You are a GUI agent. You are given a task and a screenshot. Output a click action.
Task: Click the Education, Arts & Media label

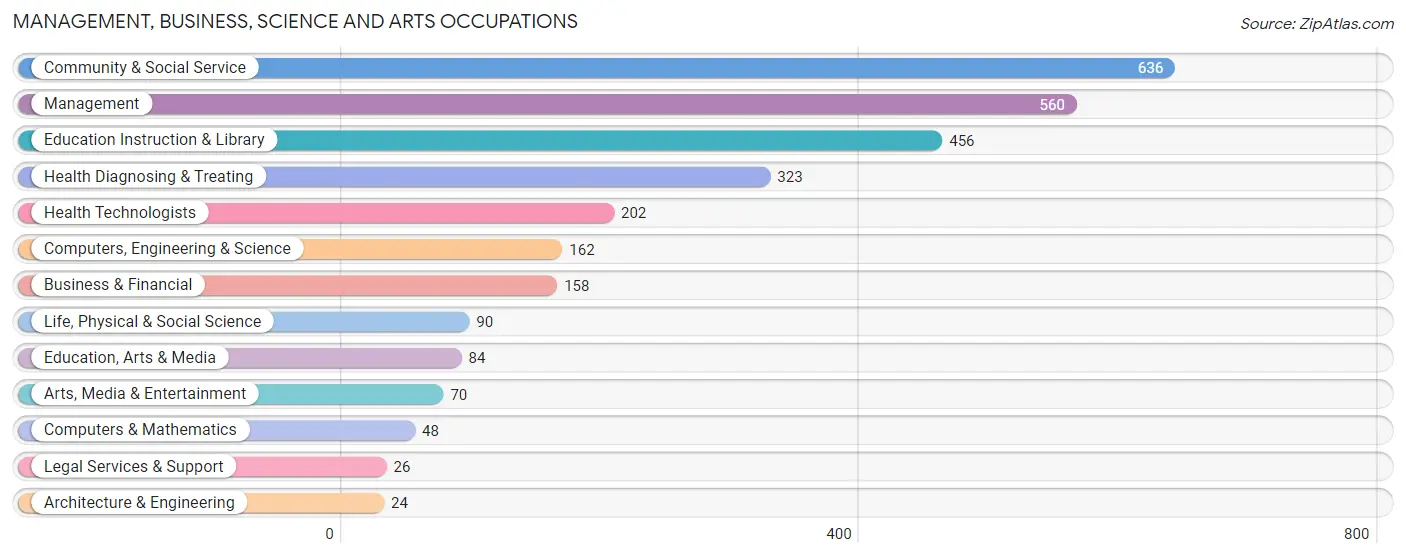click(130, 358)
